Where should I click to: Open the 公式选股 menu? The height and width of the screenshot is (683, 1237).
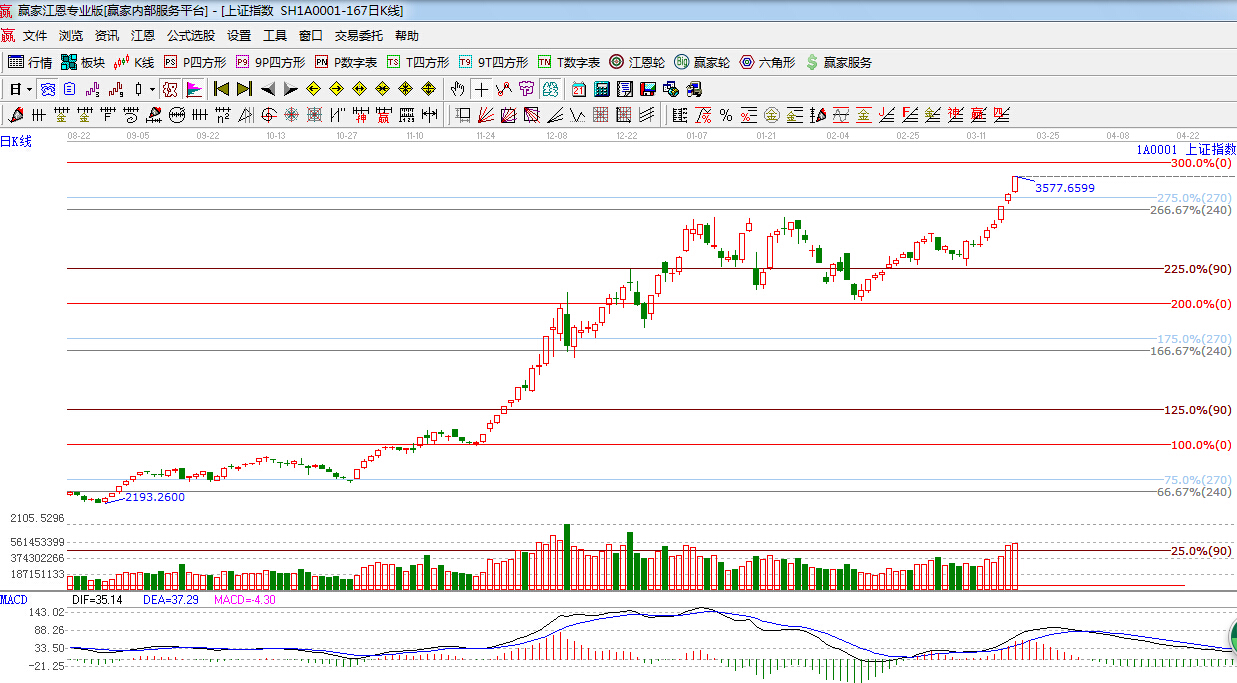click(190, 36)
